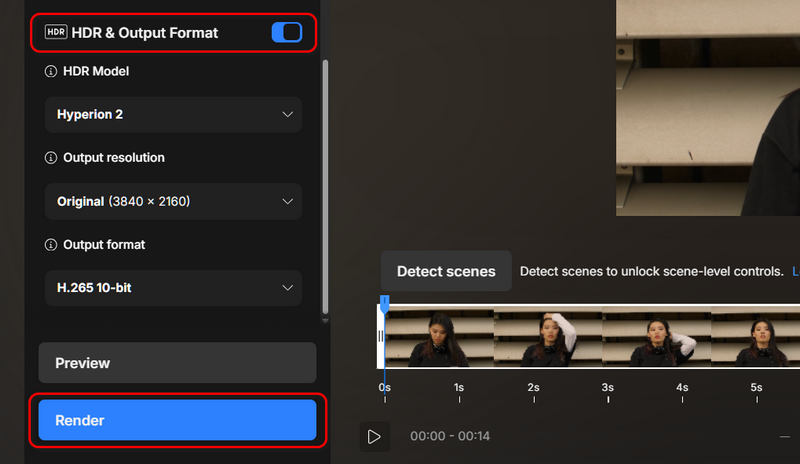Viewport: 800px width, 464px height.
Task: Start rendering with the Render button
Action: point(177,420)
